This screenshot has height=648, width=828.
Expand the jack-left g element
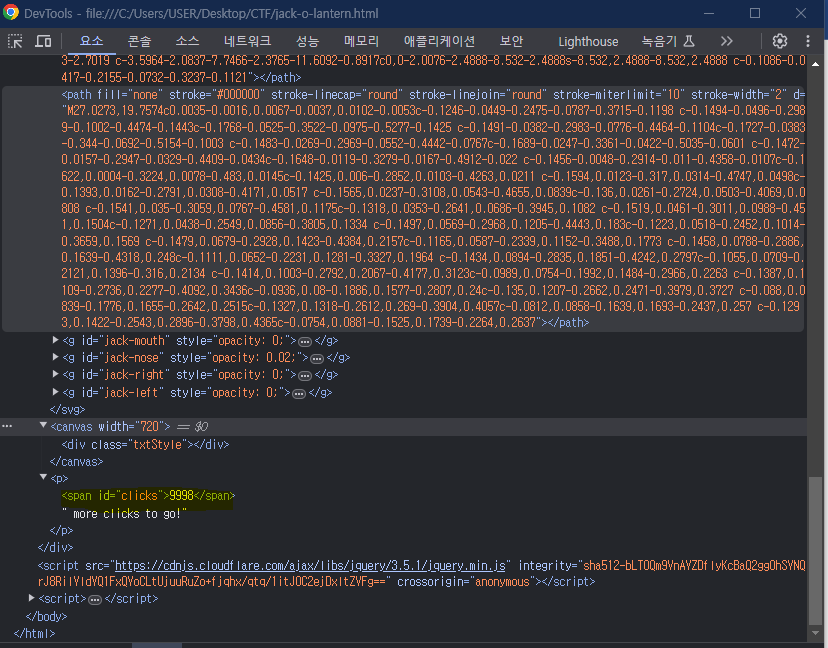pos(55,392)
